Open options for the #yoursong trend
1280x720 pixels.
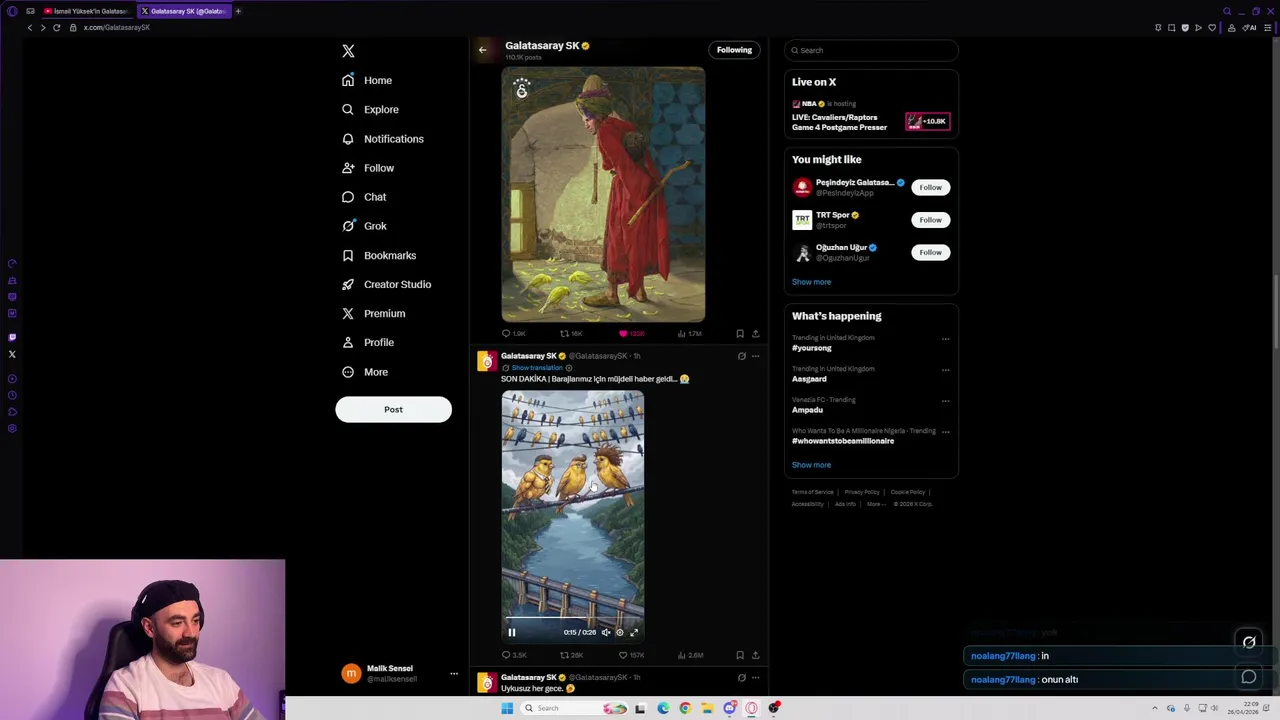point(945,339)
